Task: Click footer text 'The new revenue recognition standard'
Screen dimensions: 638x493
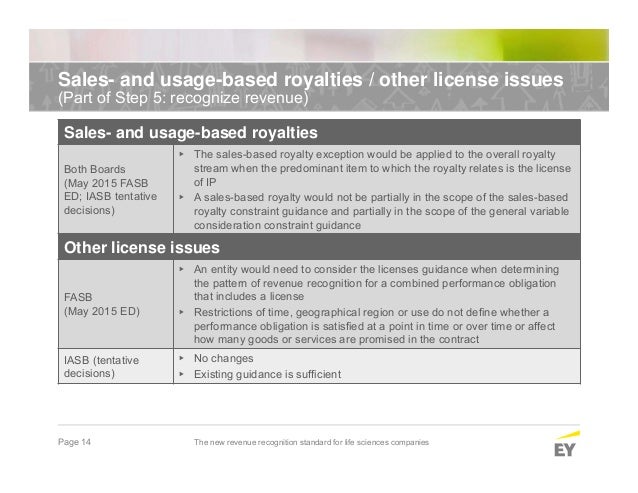Action: (x=262, y=442)
